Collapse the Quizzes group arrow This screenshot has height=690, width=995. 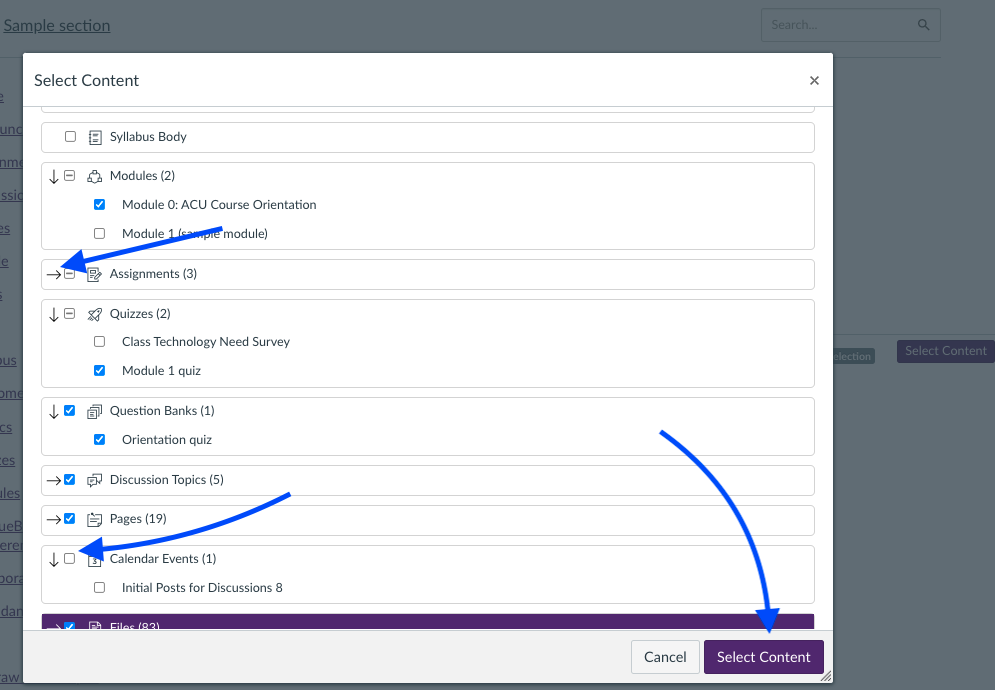(x=54, y=314)
